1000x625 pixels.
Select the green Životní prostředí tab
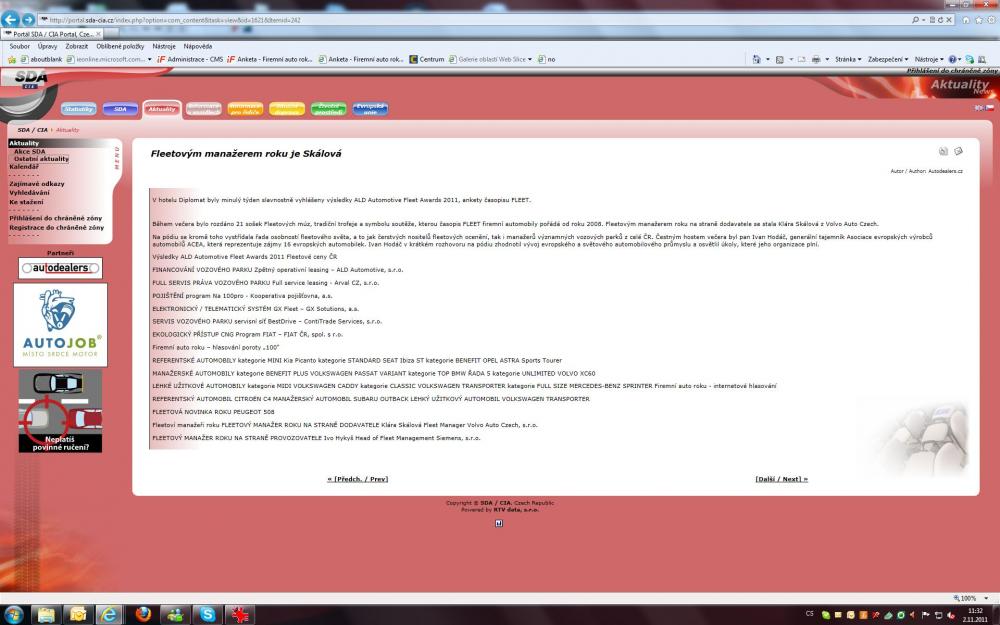pyautogui.click(x=328, y=109)
